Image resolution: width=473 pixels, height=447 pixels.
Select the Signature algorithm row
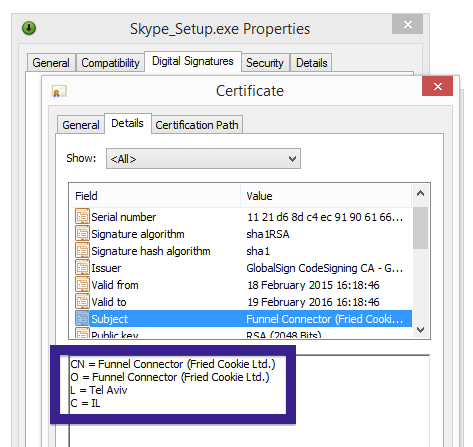(241, 234)
